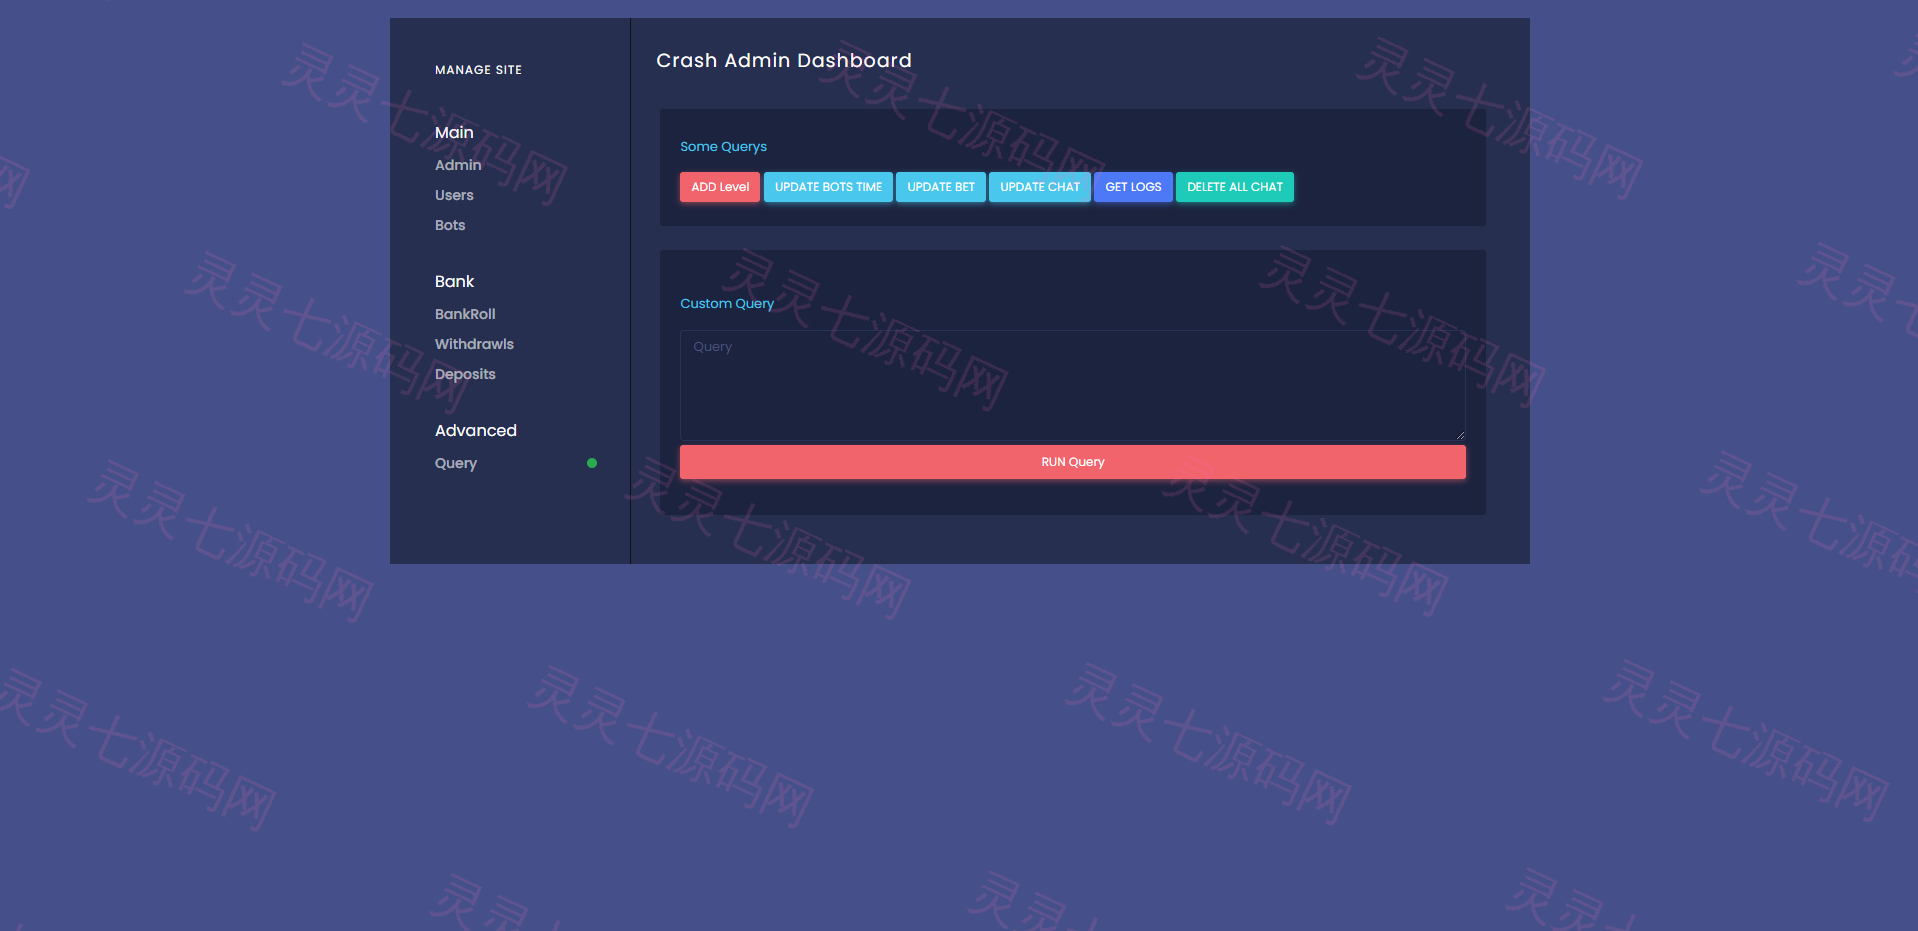This screenshot has height=931, width=1918.
Task: Focus the Query text area
Action: pyautogui.click(x=1073, y=385)
